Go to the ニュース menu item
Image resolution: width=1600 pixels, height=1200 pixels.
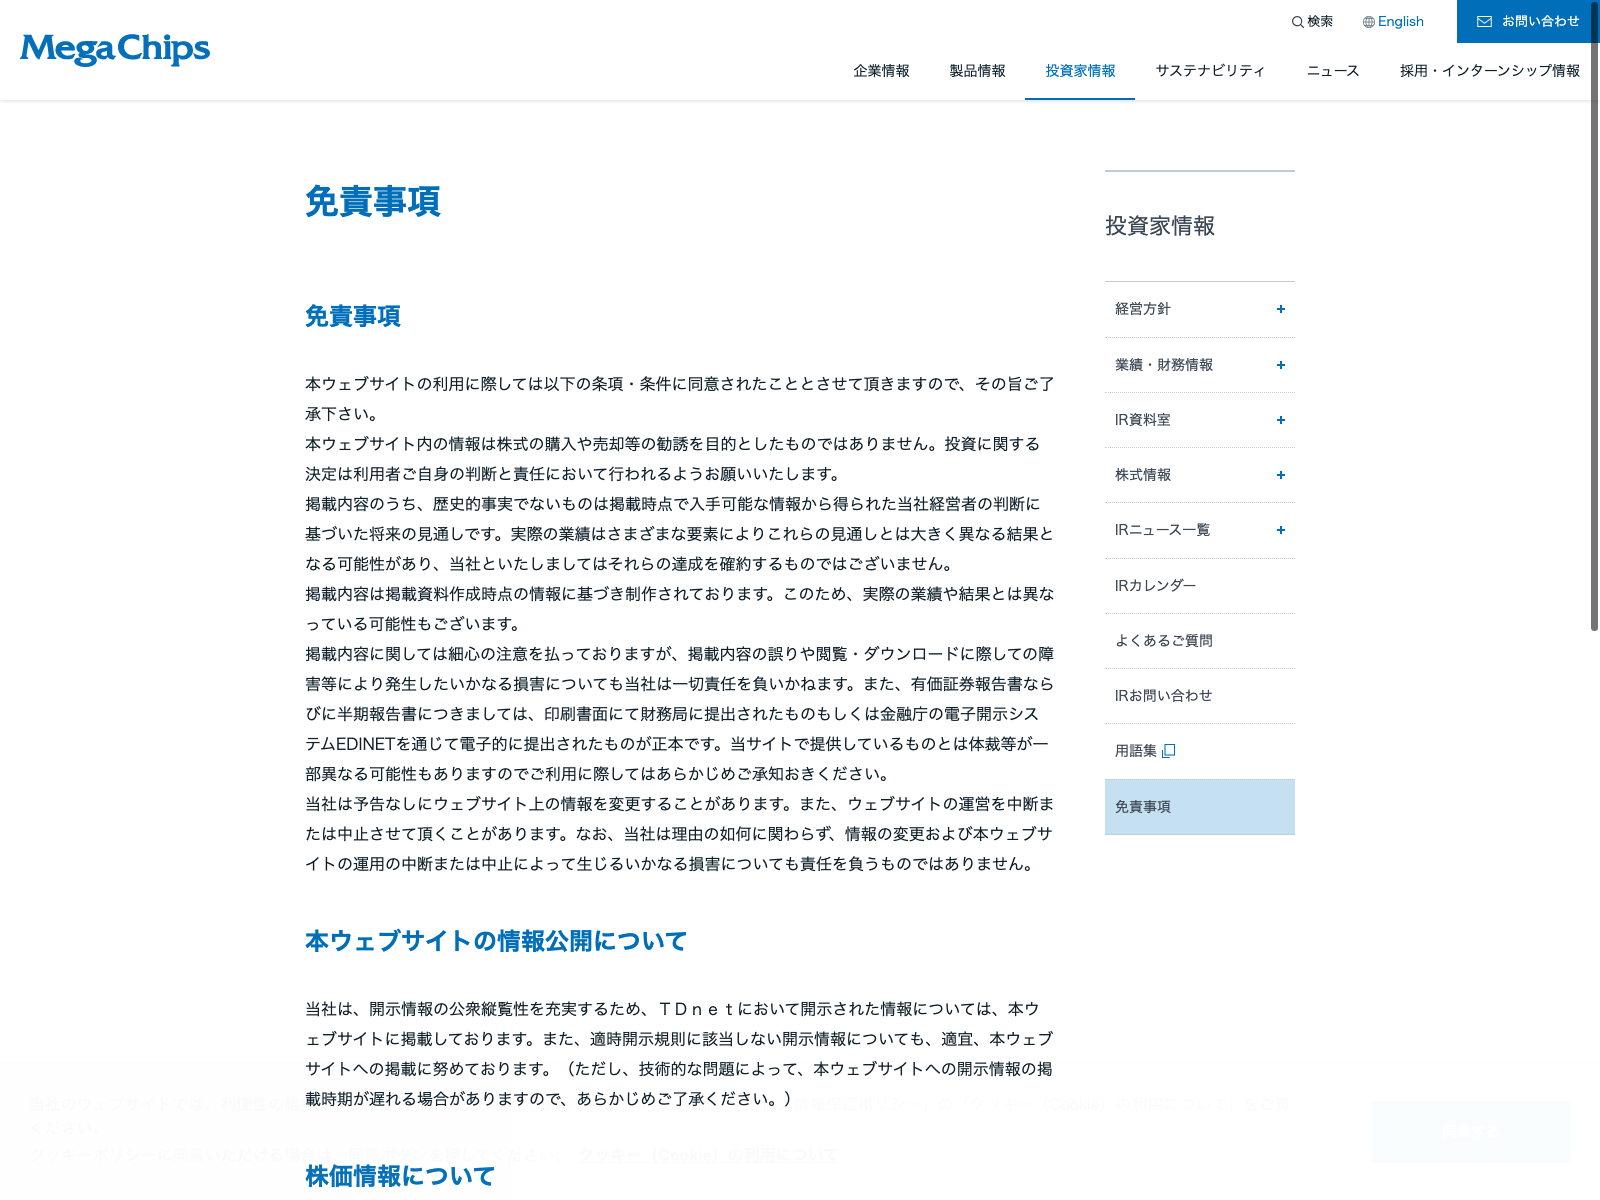click(1332, 71)
